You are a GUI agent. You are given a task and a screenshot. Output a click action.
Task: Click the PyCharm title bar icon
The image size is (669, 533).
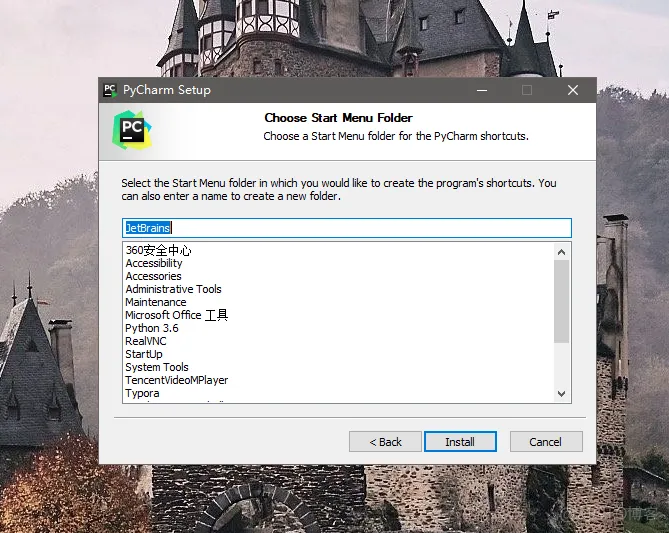[110, 90]
